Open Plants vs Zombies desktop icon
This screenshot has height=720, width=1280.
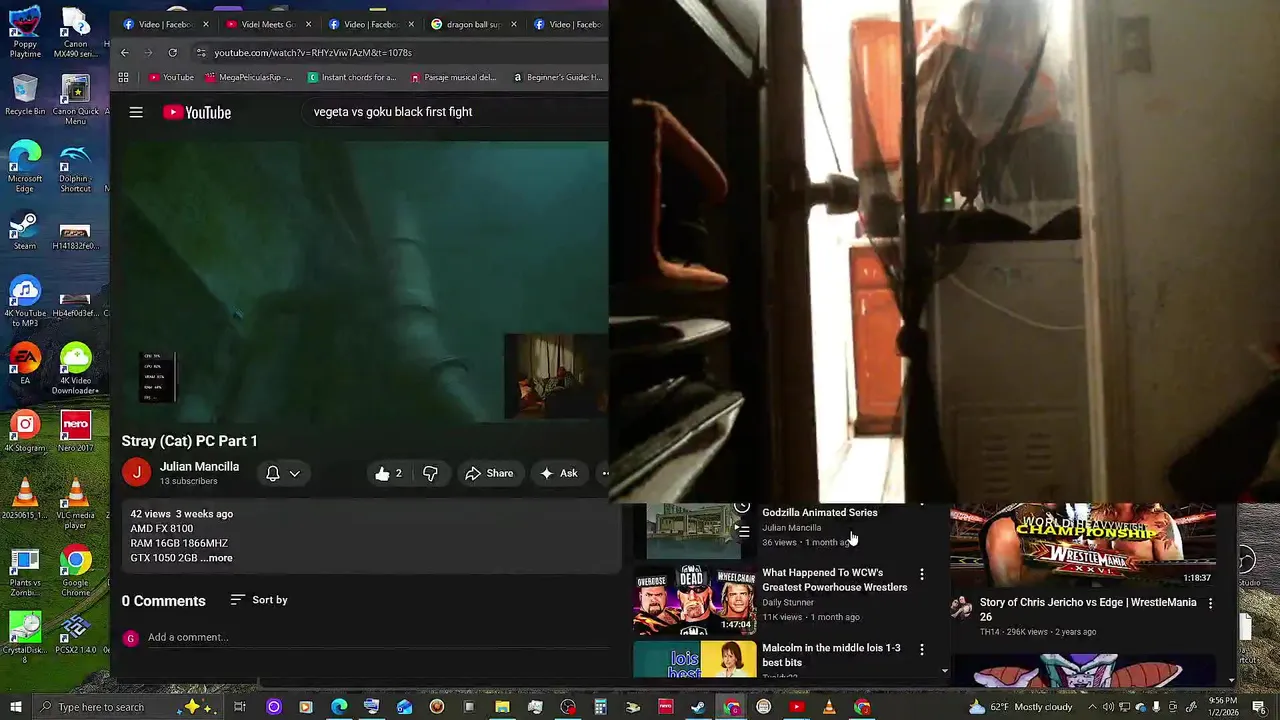coord(25,572)
